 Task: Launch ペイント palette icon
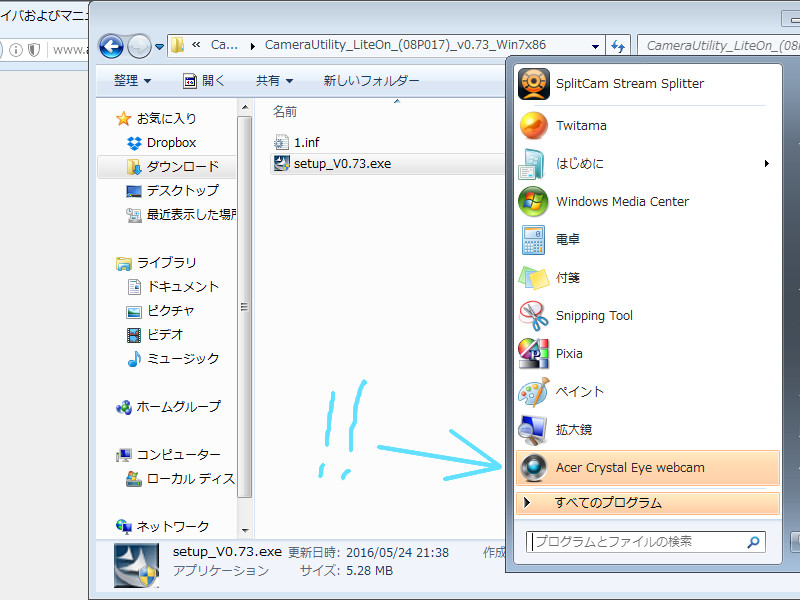(533, 392)
